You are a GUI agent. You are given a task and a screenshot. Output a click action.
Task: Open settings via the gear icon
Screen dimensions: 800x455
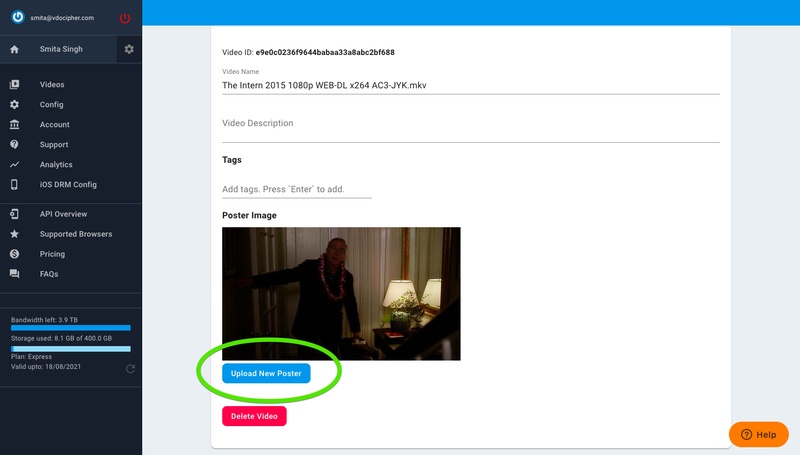[x=129, y=49]
